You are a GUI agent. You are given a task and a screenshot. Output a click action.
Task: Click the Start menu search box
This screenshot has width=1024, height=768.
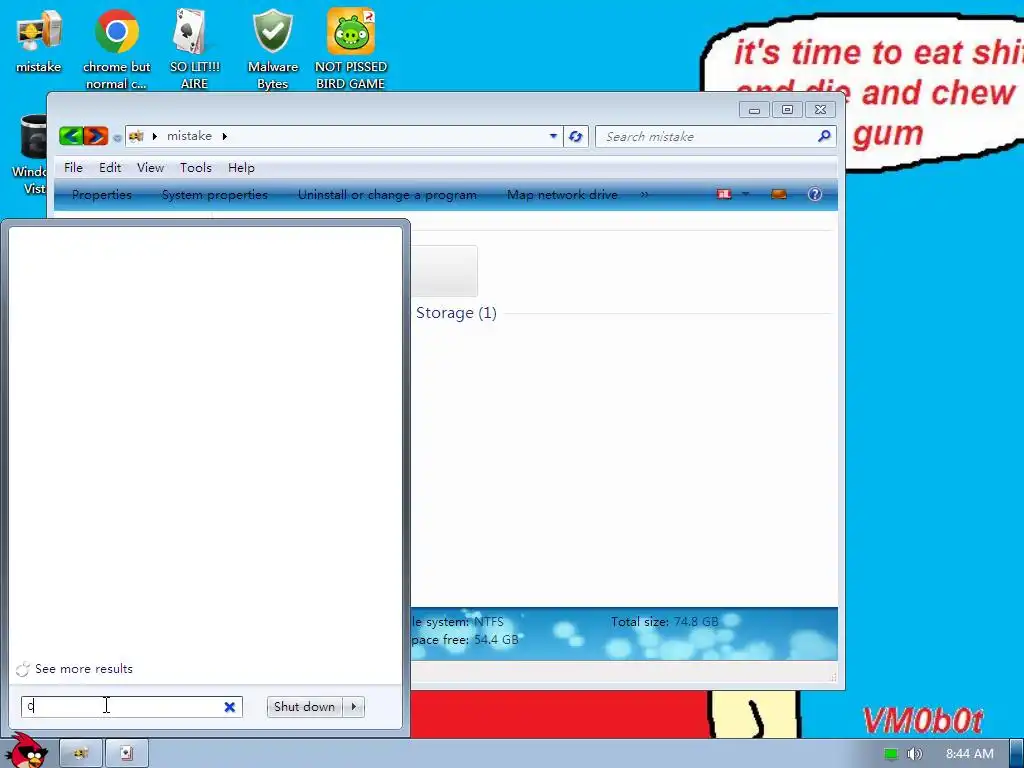point(132,707)
